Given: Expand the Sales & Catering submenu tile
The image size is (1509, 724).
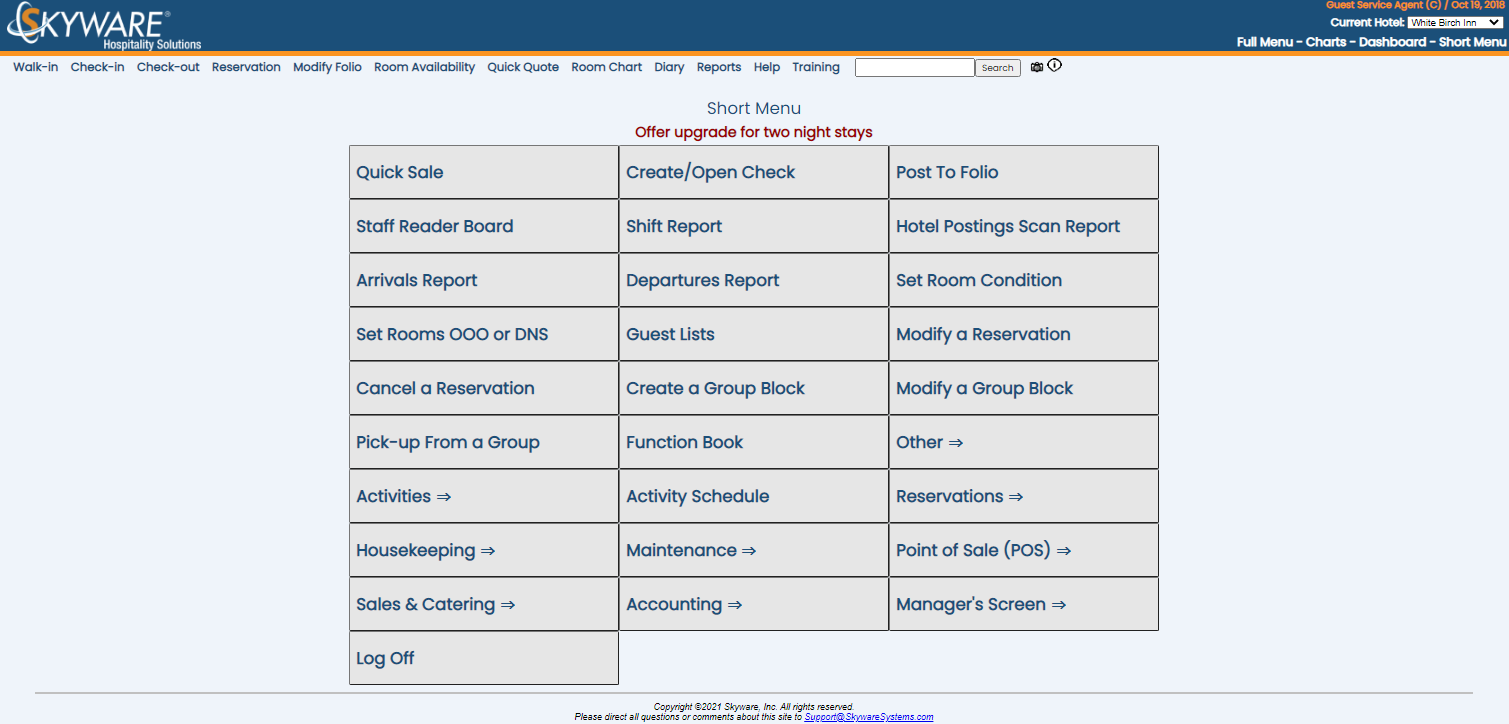Looking at the screenshot, I should tap(484, 604).
